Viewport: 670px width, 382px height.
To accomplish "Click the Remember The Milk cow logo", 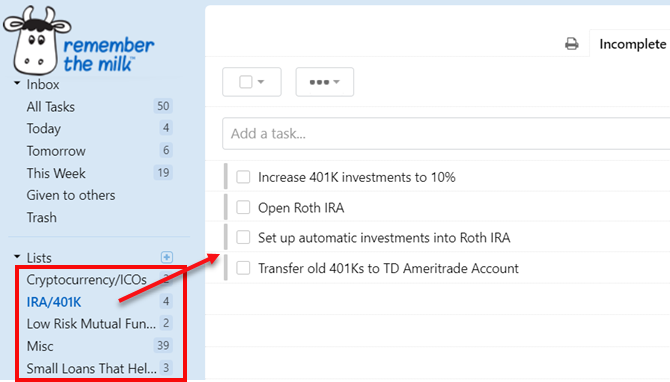I will tap(37, 41).
